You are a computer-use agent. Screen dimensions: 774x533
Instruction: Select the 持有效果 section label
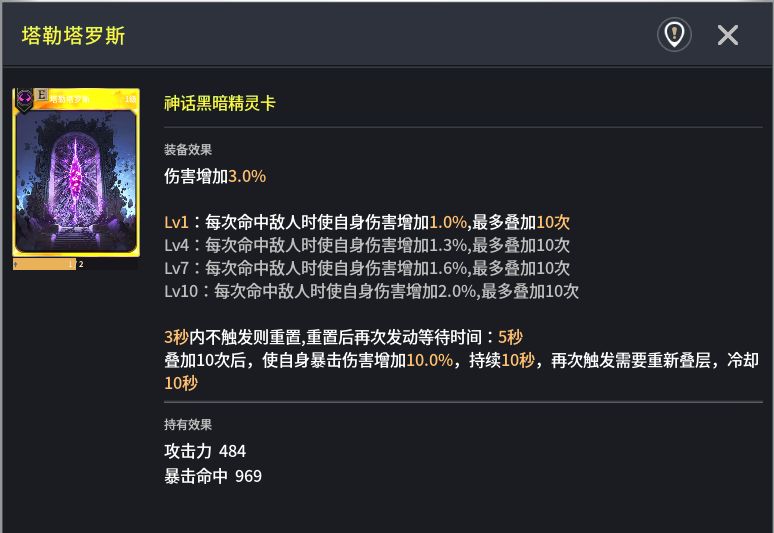point(188,424)
